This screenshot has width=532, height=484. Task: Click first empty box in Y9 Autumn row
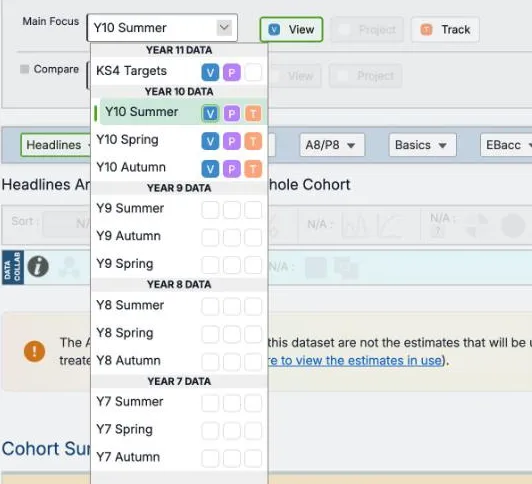210,237
